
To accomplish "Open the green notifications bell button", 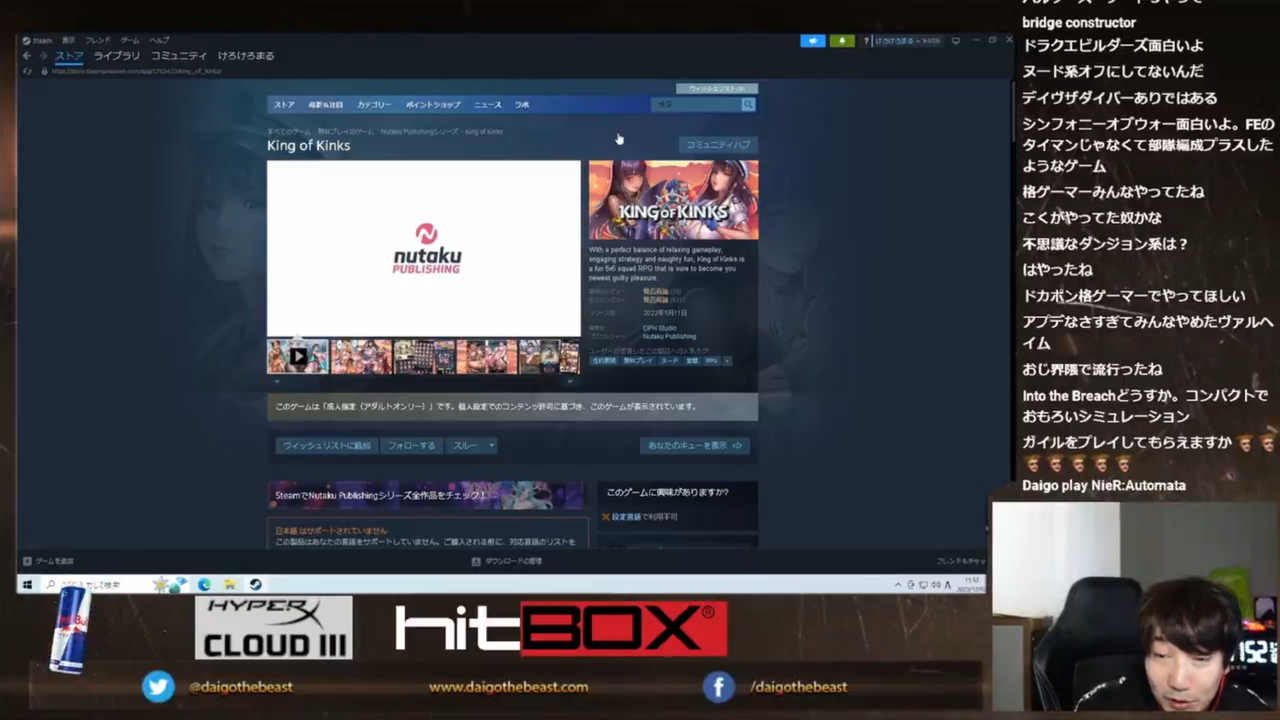I will pyautogui.click(x=842, y=41).
